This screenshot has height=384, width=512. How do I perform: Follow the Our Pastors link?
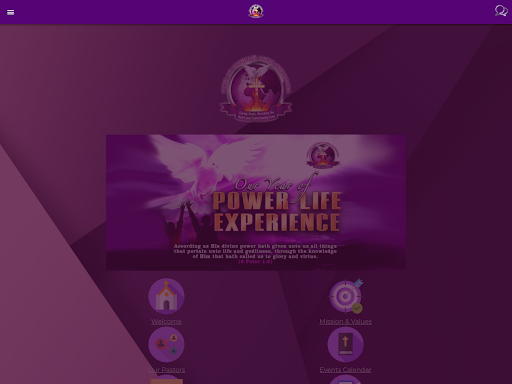pos(166,370)
